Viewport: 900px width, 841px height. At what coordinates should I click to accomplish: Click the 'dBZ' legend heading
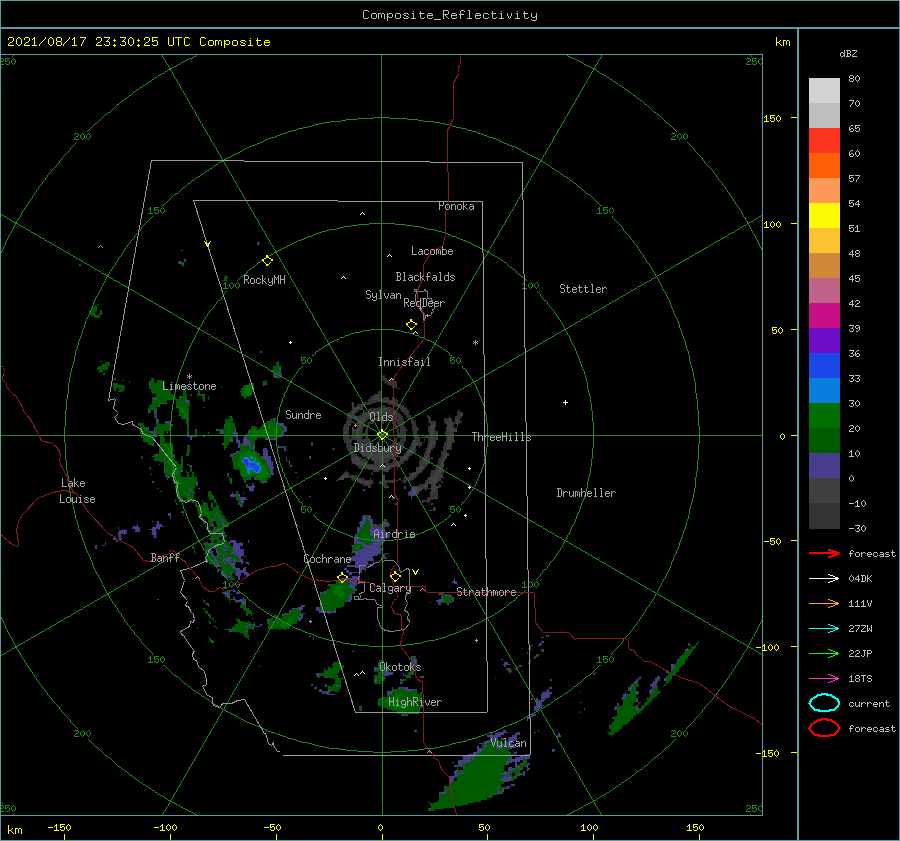point(848,54)
